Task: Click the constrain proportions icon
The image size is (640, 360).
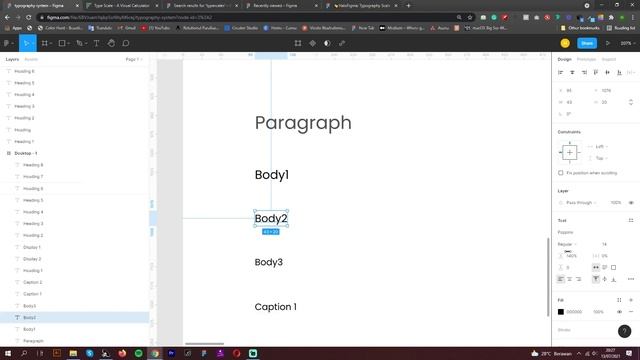Action: (x=631, y=102)
